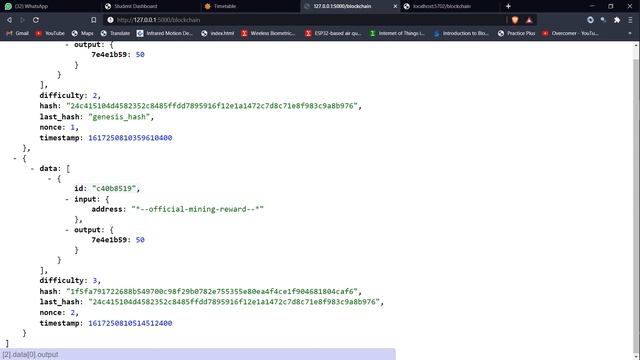
Task: Click the hash value starting with 24c415104d under difficulty 2
Action: [x=212, y=106]
